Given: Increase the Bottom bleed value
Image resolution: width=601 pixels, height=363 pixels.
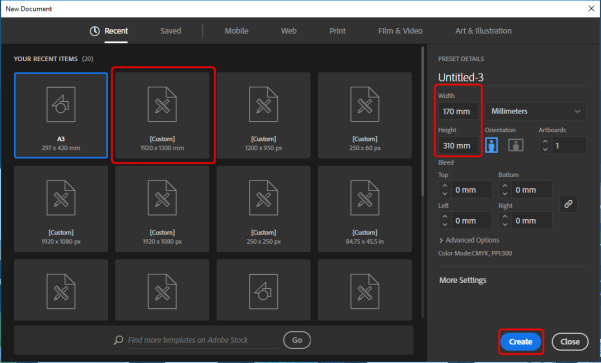Looking at the screenshot, I should click(x=505, y=186).
